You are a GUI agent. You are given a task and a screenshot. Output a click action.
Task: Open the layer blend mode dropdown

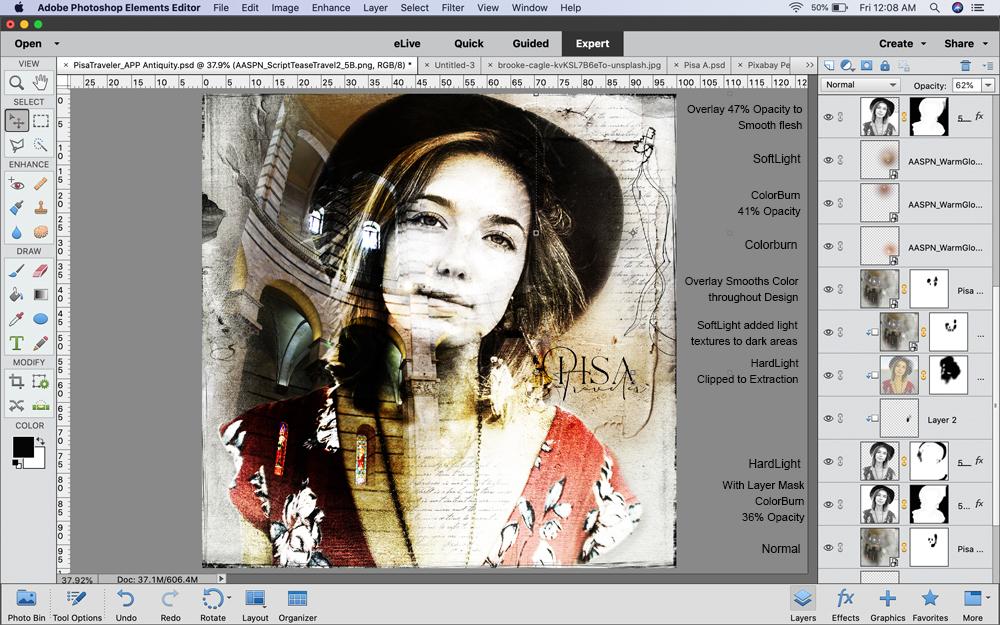(860, 85)
